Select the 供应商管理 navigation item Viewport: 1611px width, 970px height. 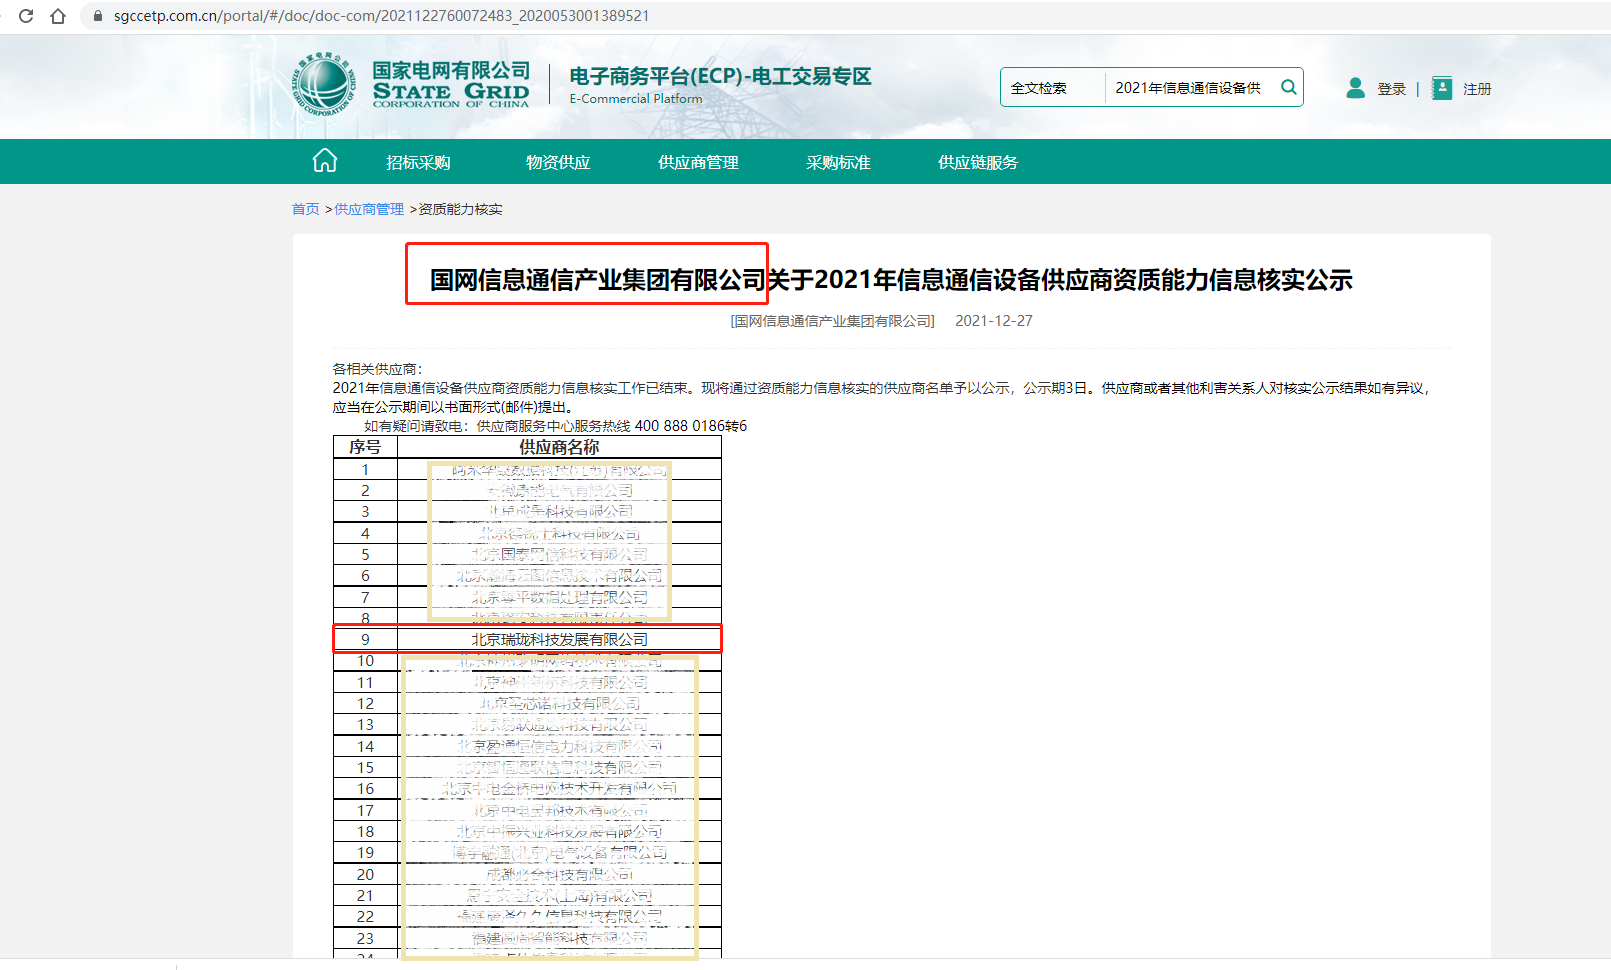tap(698, 162)
